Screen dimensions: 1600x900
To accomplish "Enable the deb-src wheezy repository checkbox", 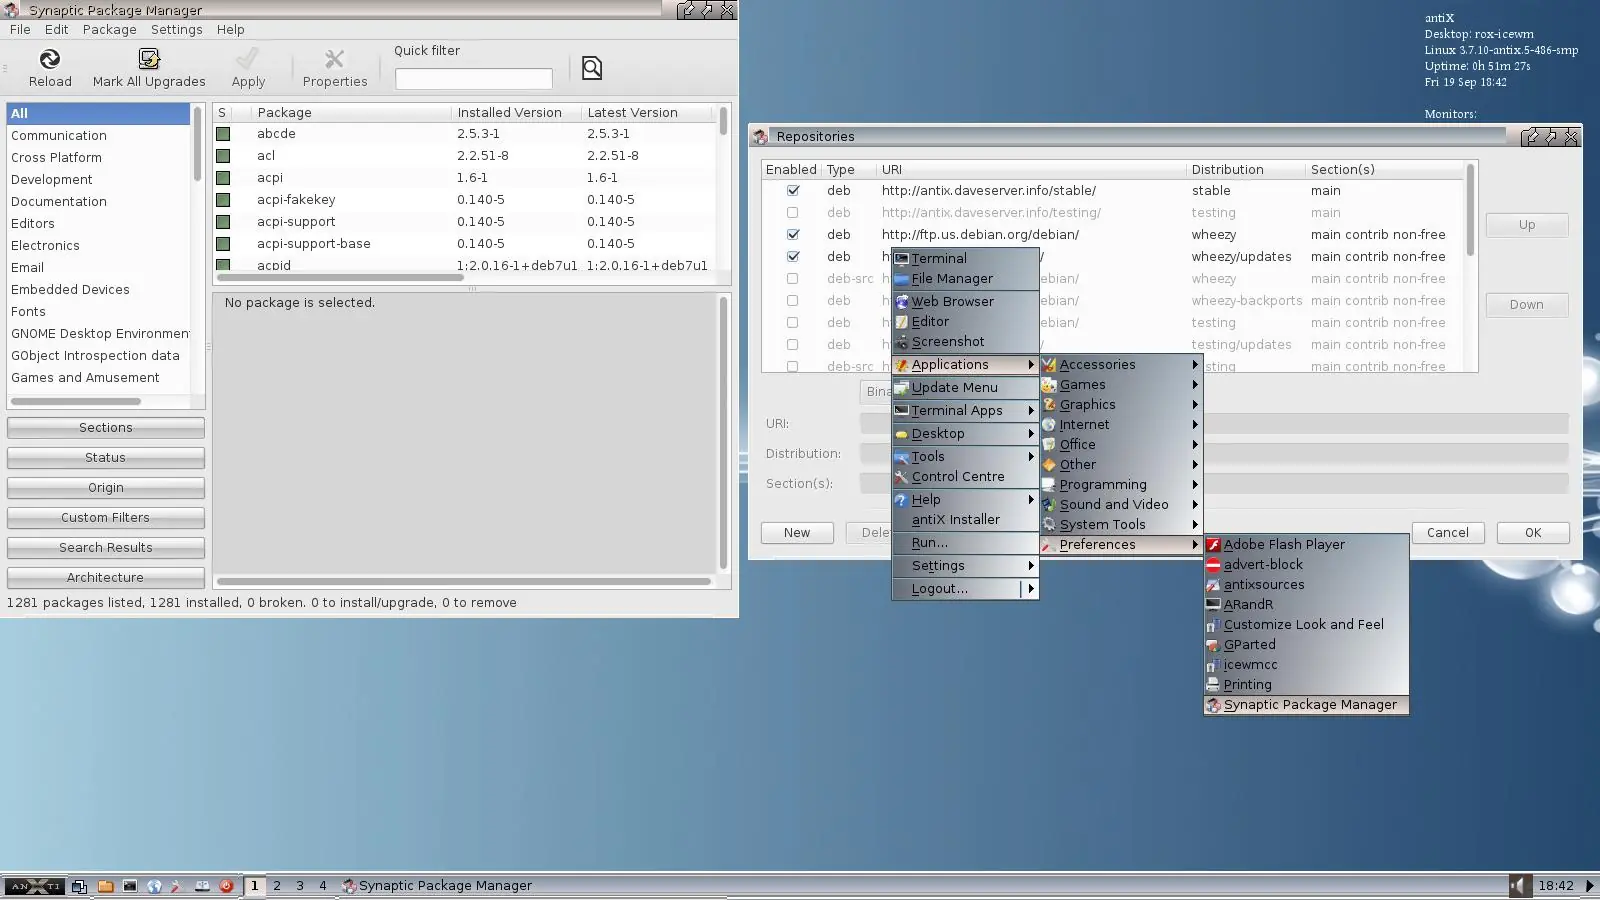I will point(793,279).
